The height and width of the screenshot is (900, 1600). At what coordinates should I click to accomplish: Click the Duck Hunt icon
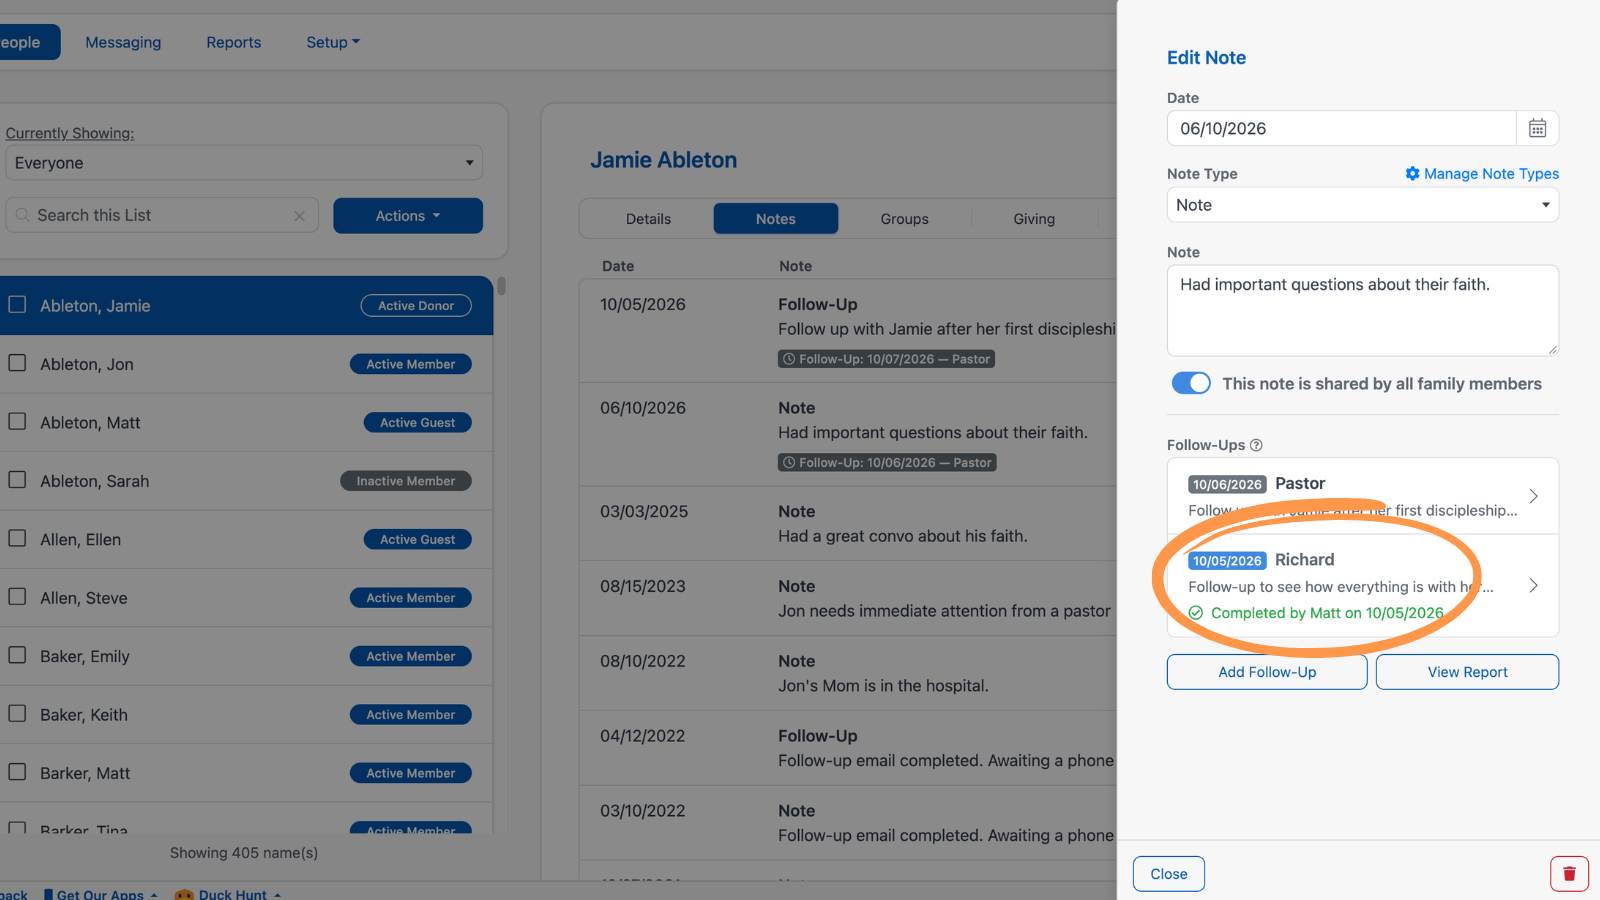(184, 894)
